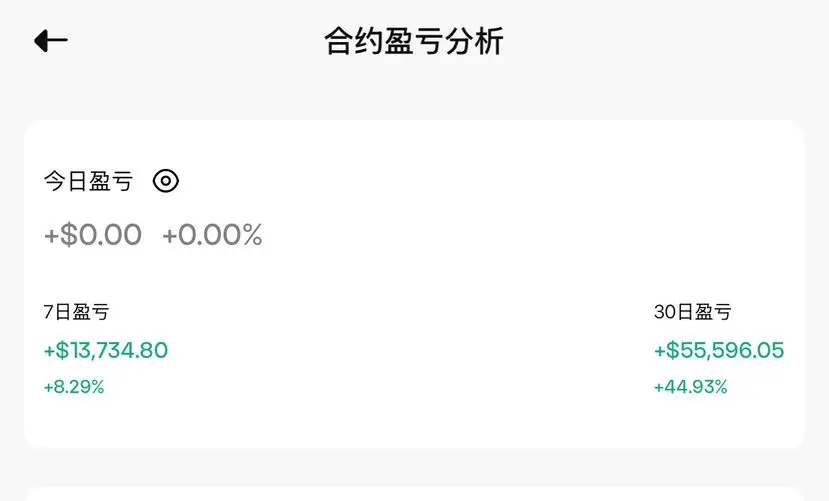Open the 7日盈亏 label
Image resolution: width=829 pixels, height=501 pixels.
tap(77, 312)
